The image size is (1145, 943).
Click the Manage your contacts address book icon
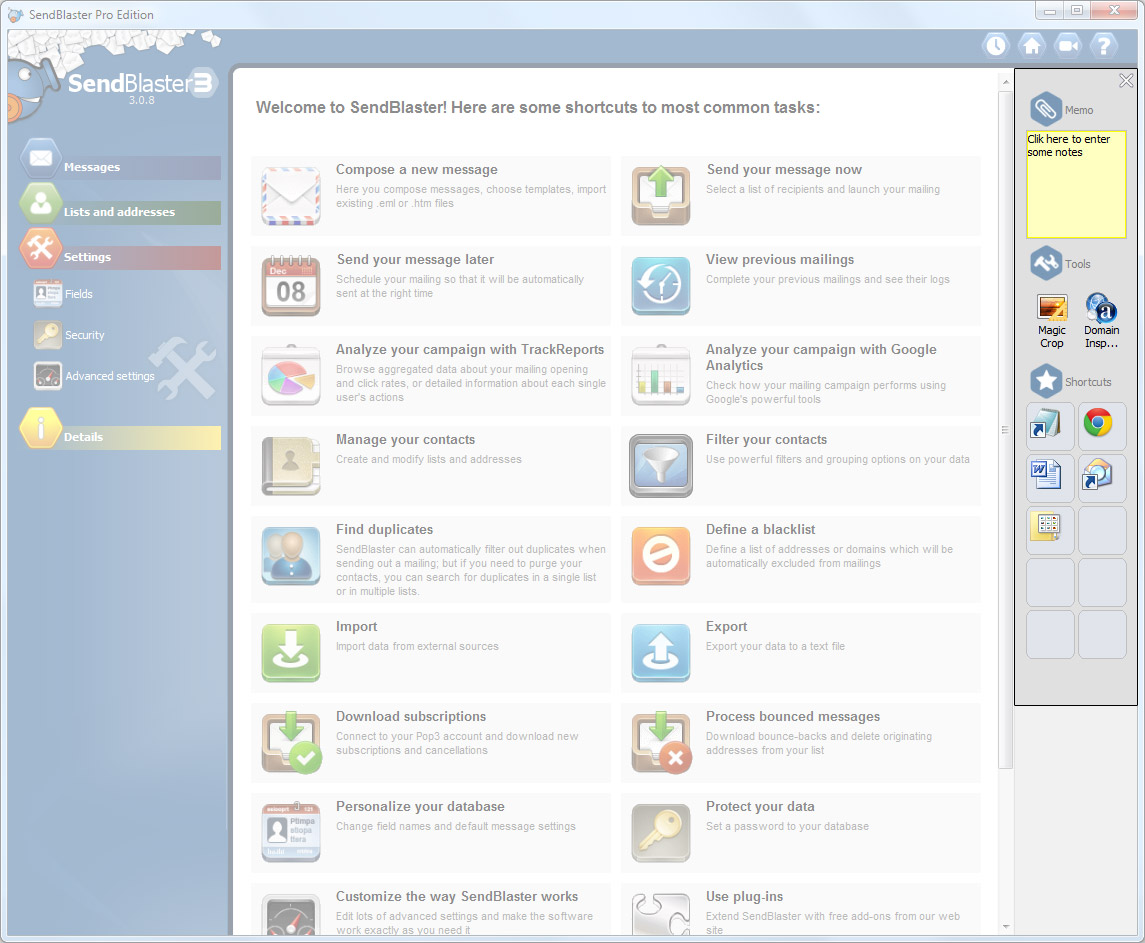click(x=291, y=465)
